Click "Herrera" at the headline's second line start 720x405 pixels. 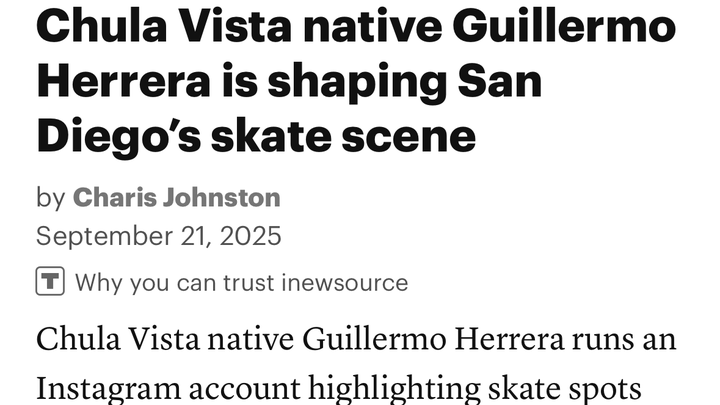coord(119,80)
